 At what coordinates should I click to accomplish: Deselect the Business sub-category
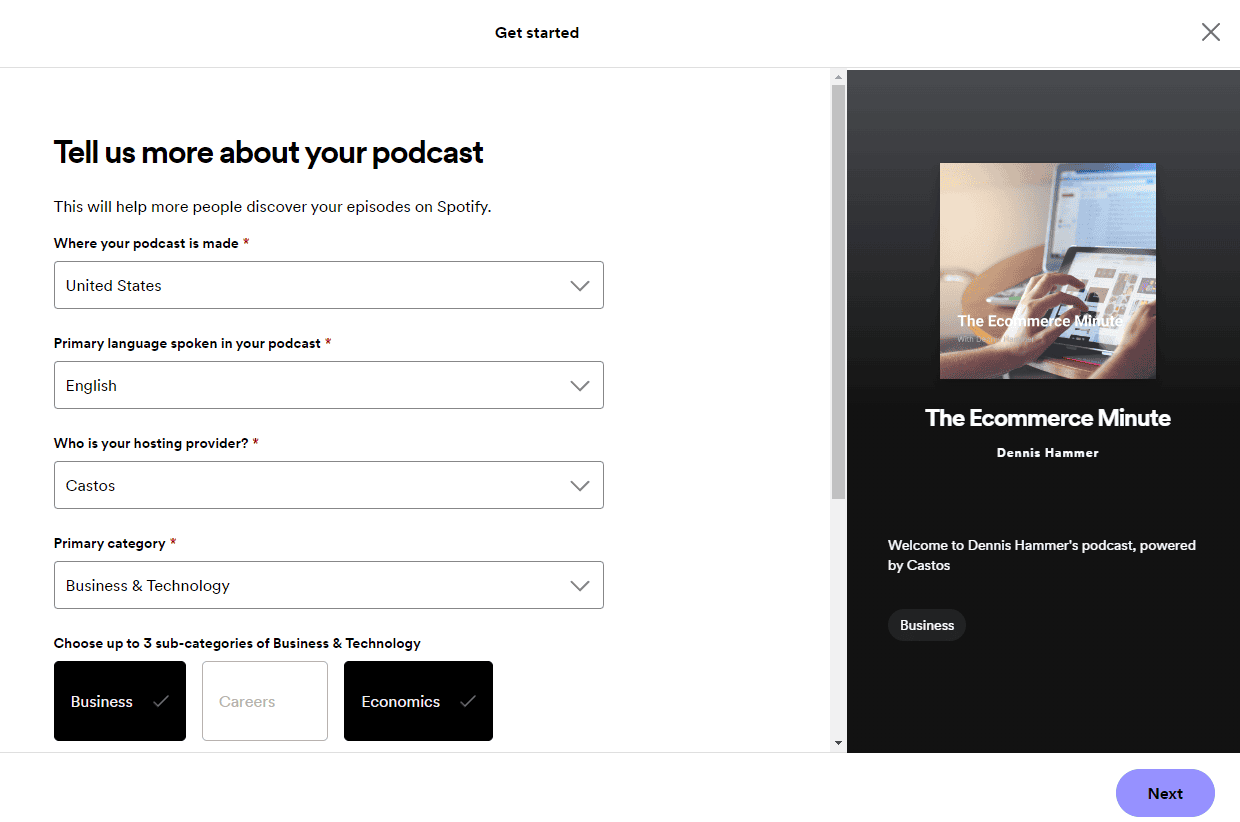(x=120, y=701)
